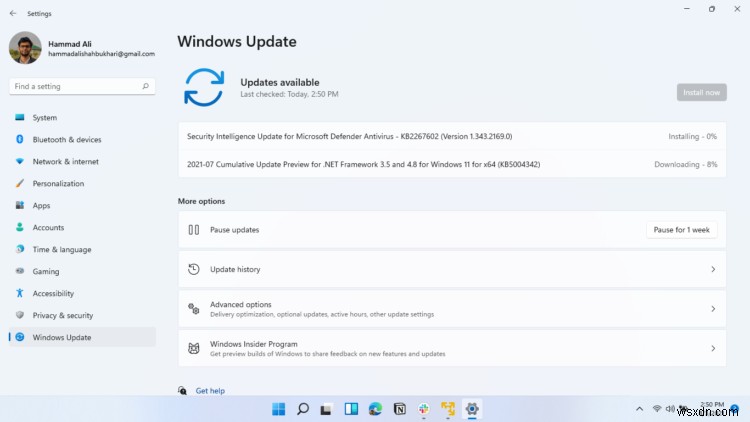The height and width of the screenshot is (422, 750).
Task: Click the Accessibility person icon
Action: 20,293
